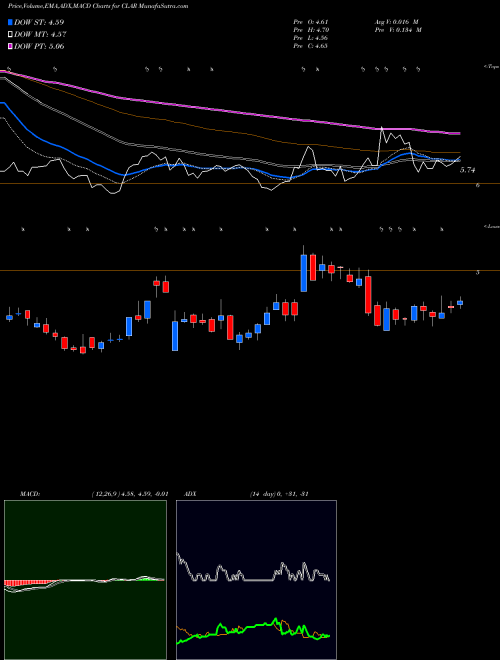Click the ADX panel title label
Screen dimensions: 500x660
tap(190, 494)
